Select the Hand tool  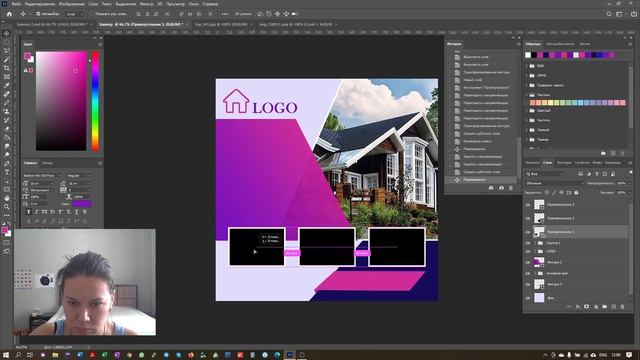tap(7, 198)
